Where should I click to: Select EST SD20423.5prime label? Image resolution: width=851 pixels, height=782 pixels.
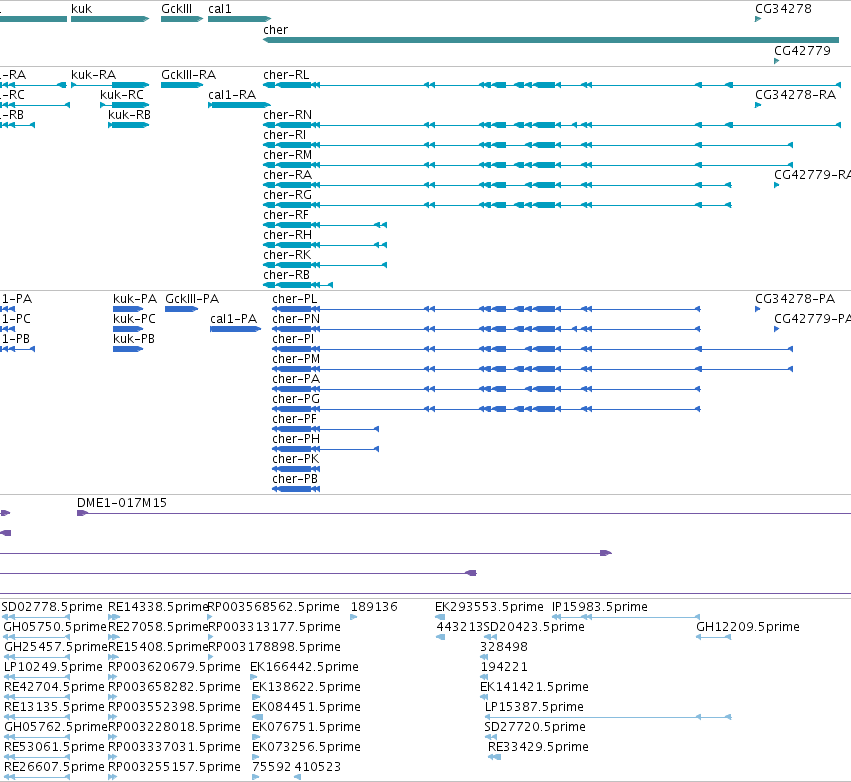(x=534, y=627)
